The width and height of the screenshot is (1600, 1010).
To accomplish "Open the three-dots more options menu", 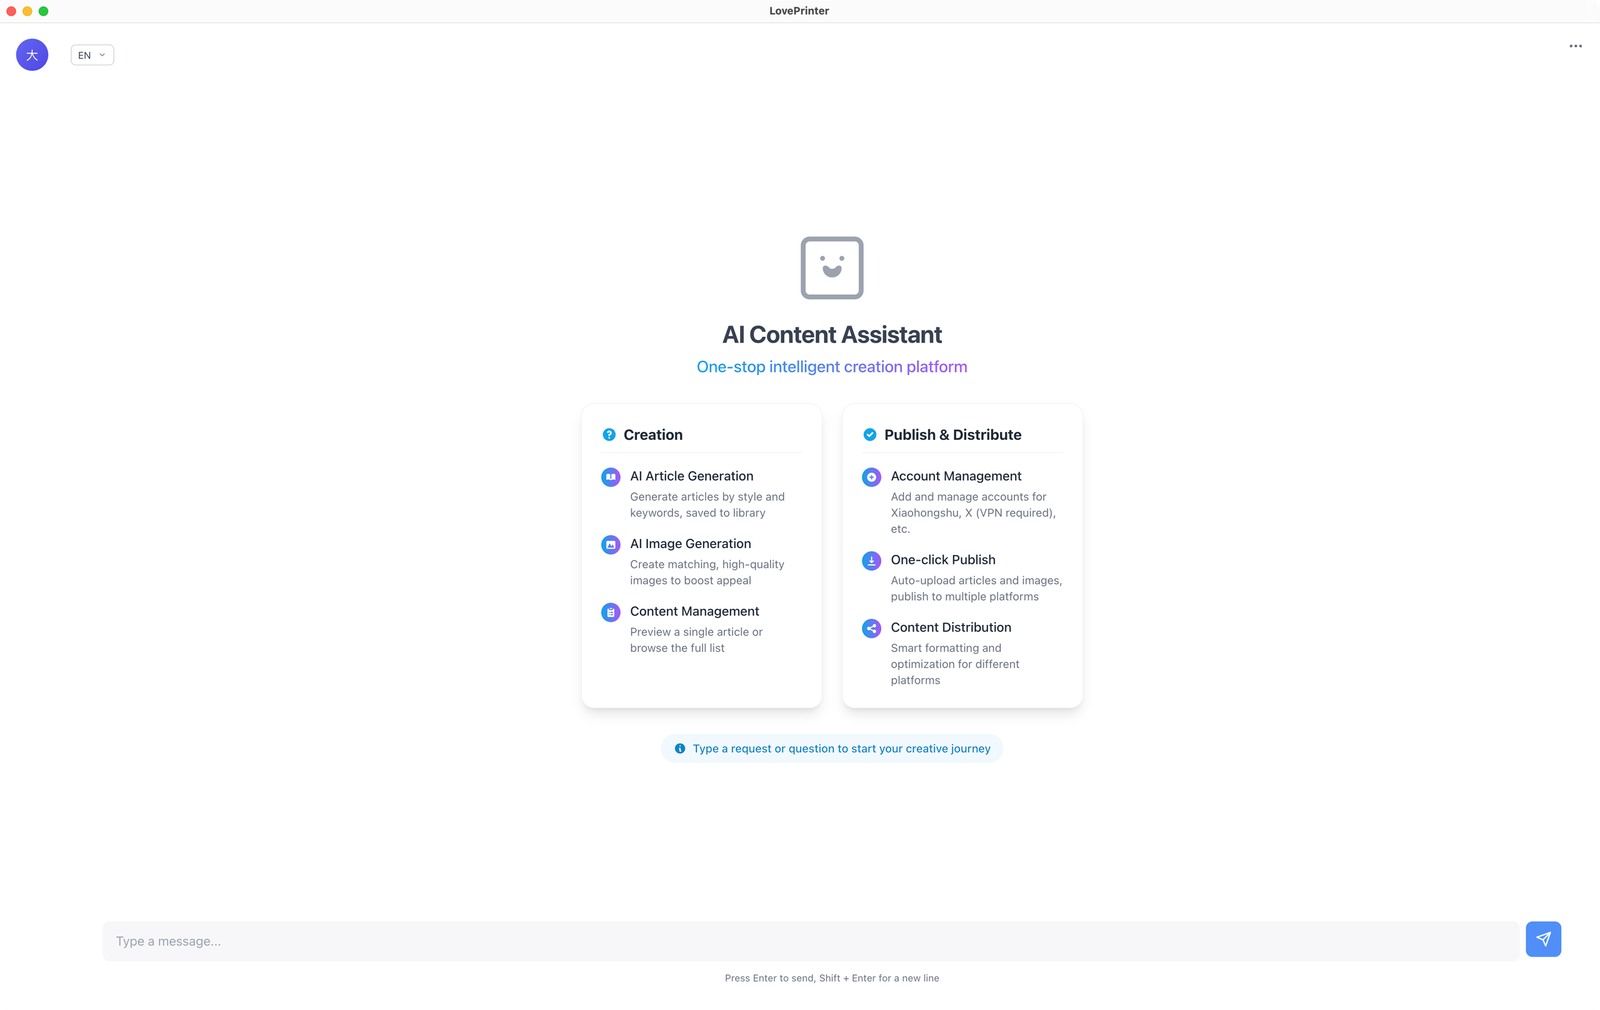I will coord(1575,46).
